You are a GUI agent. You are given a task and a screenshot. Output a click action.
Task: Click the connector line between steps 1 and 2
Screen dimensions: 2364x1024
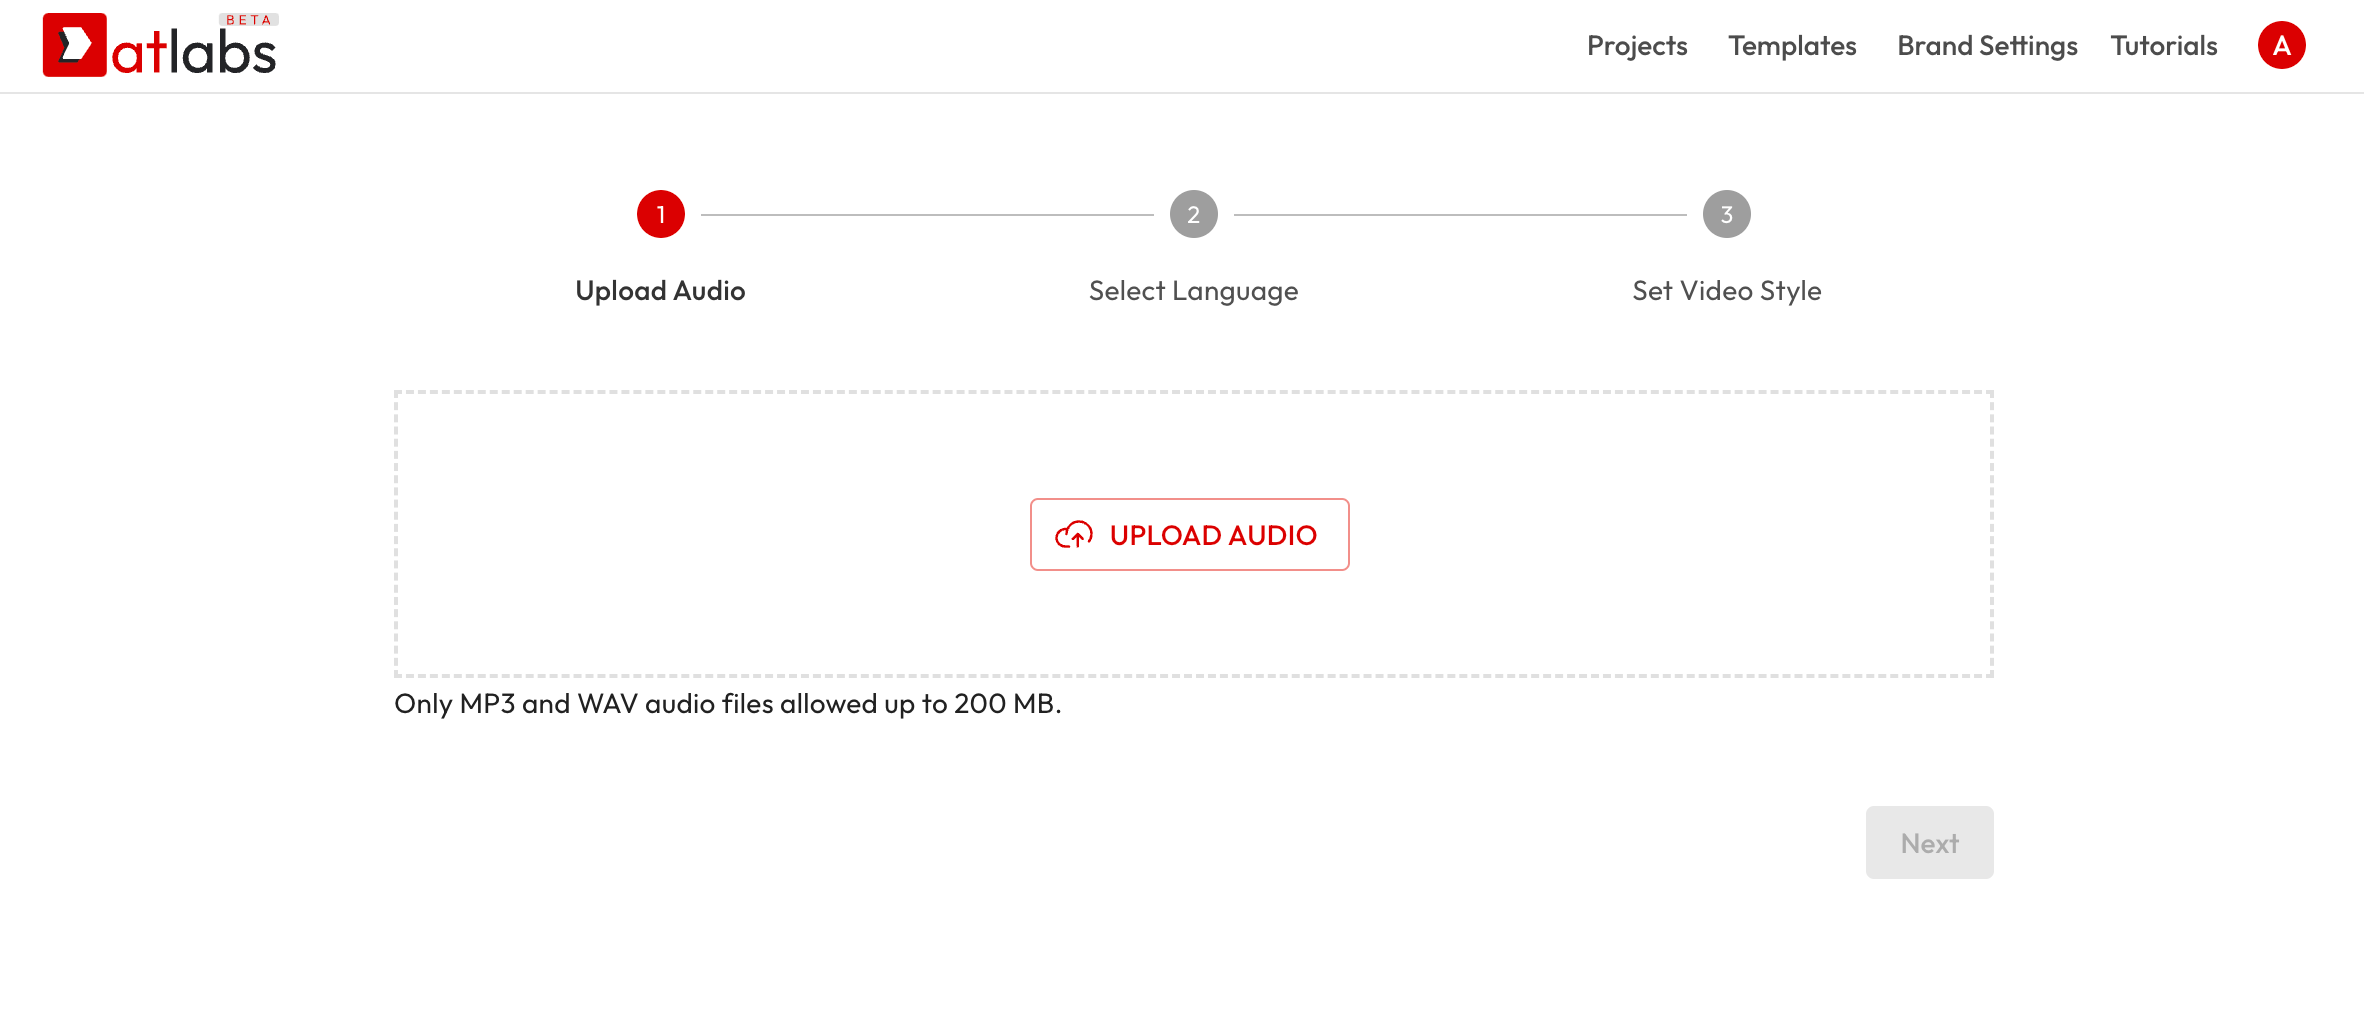(927, 214)
